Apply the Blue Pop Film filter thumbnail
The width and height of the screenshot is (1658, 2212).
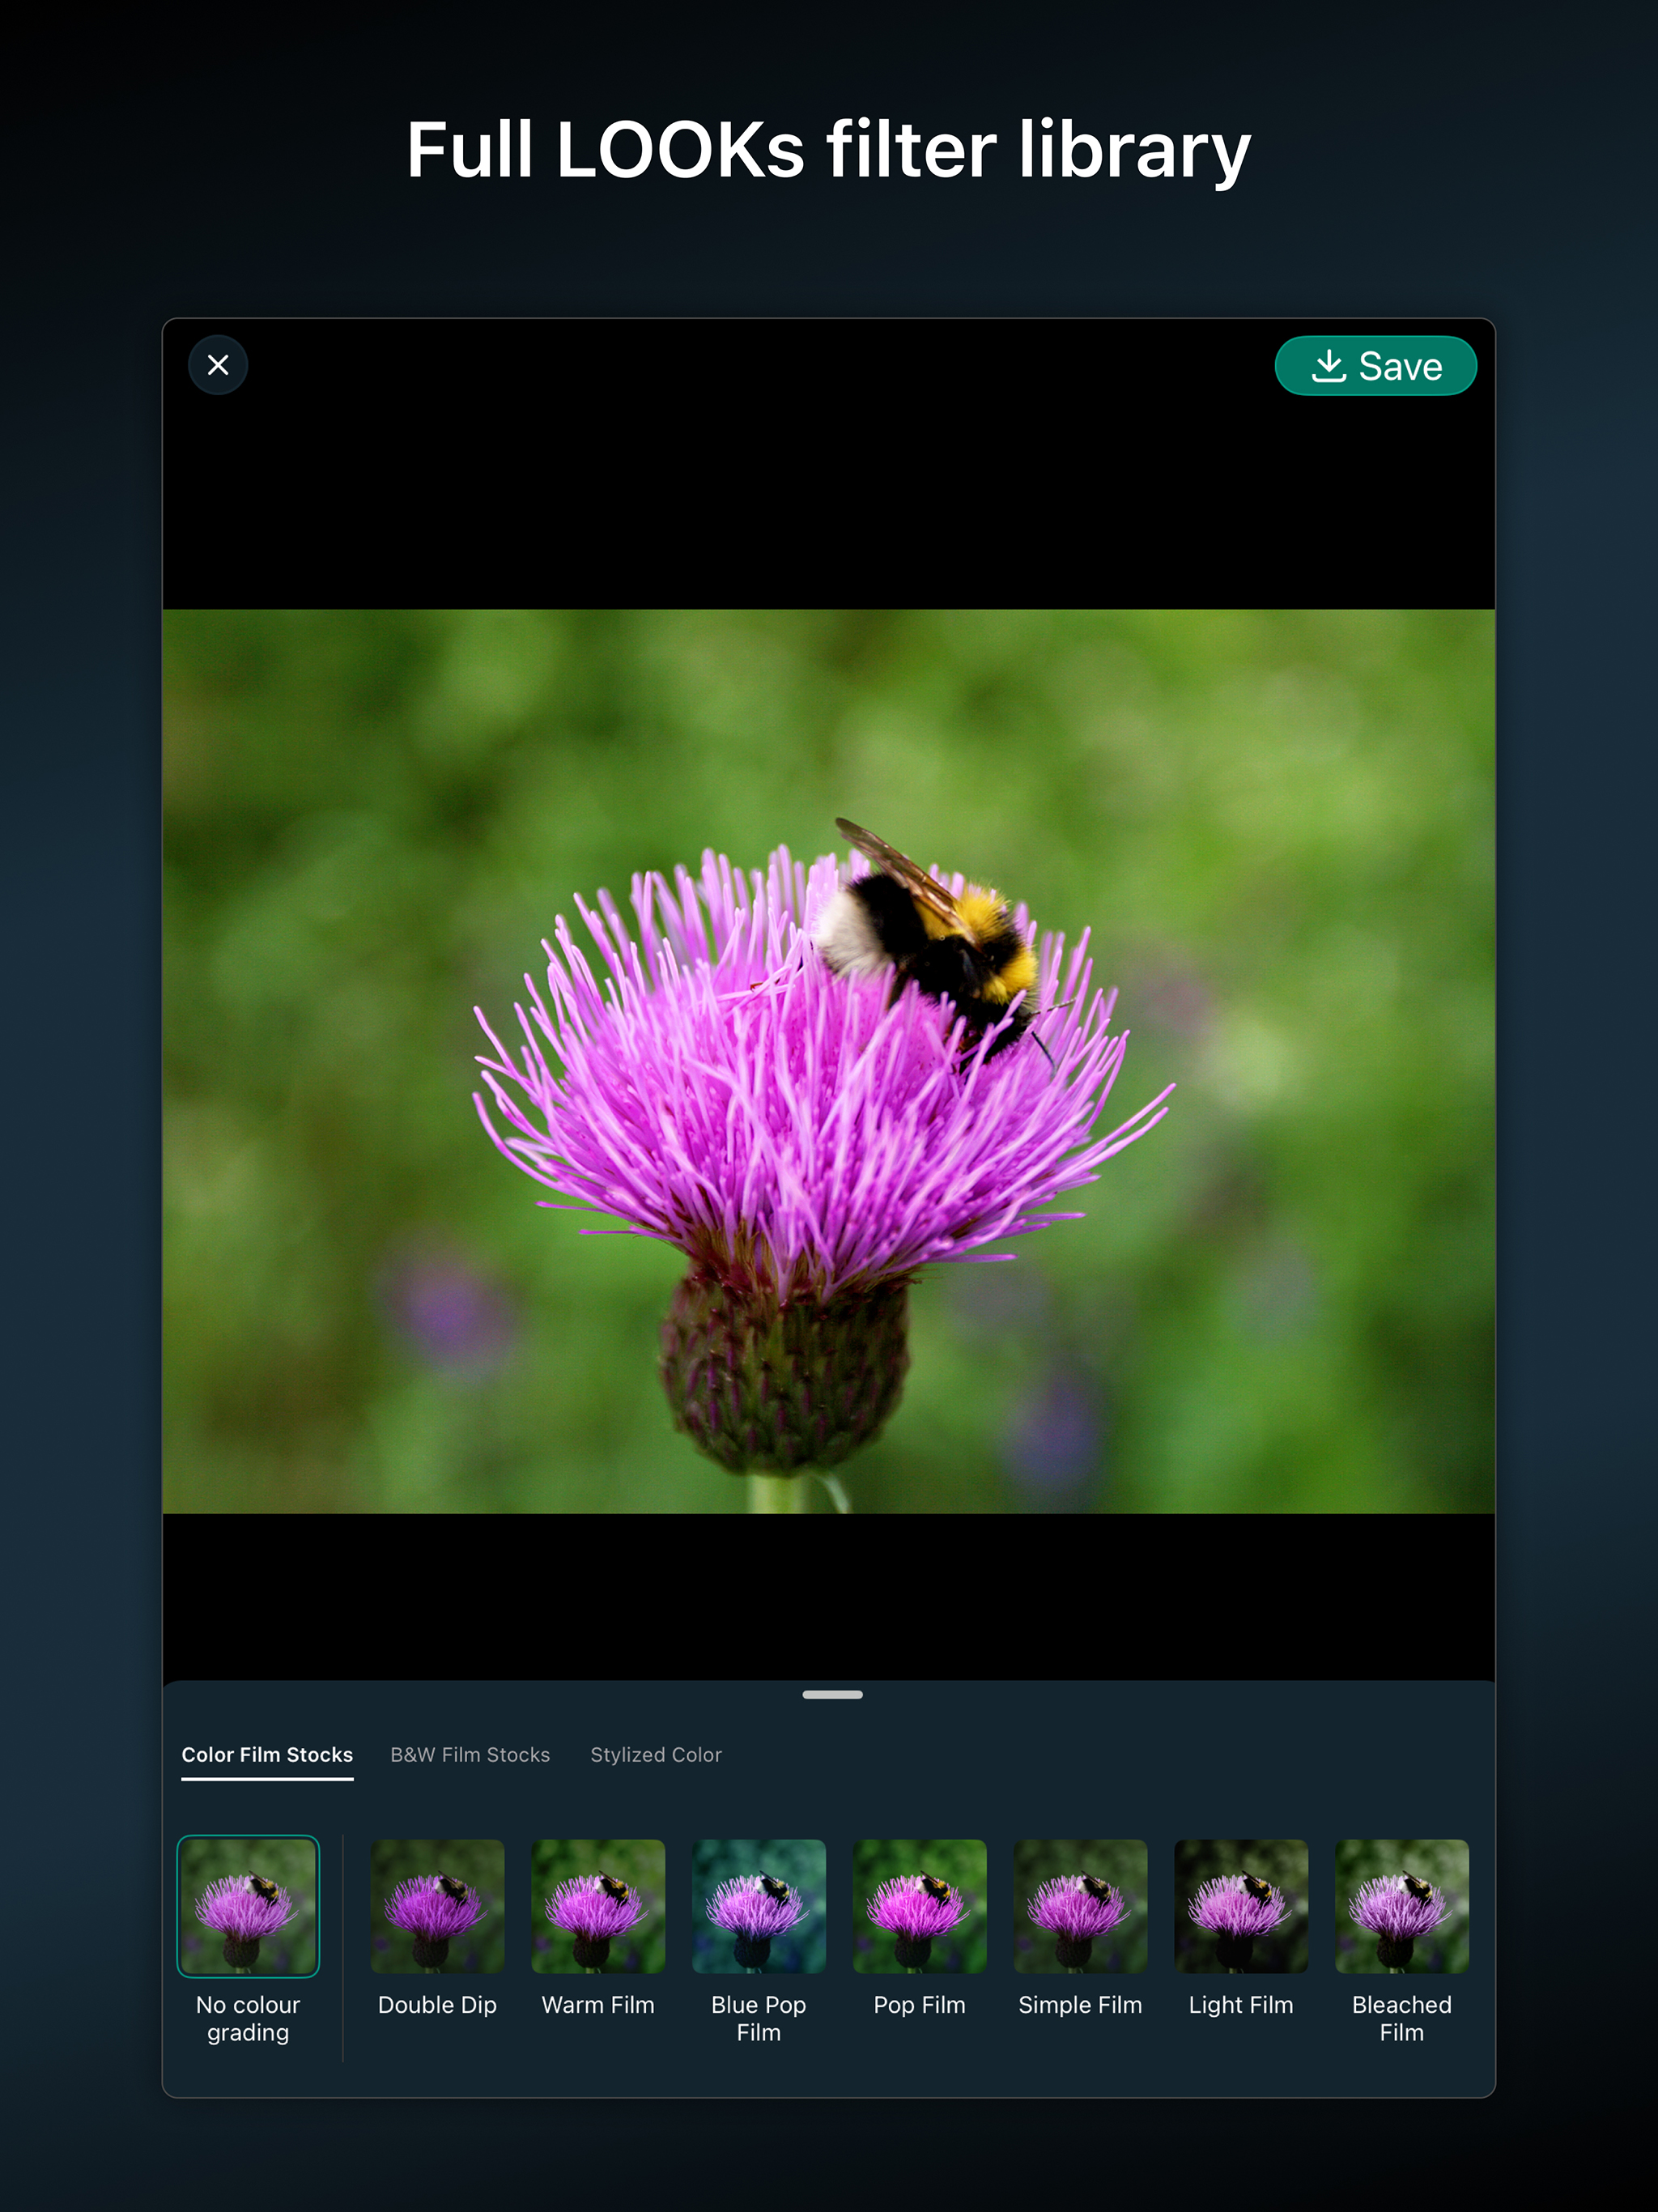pos(759,1906)
